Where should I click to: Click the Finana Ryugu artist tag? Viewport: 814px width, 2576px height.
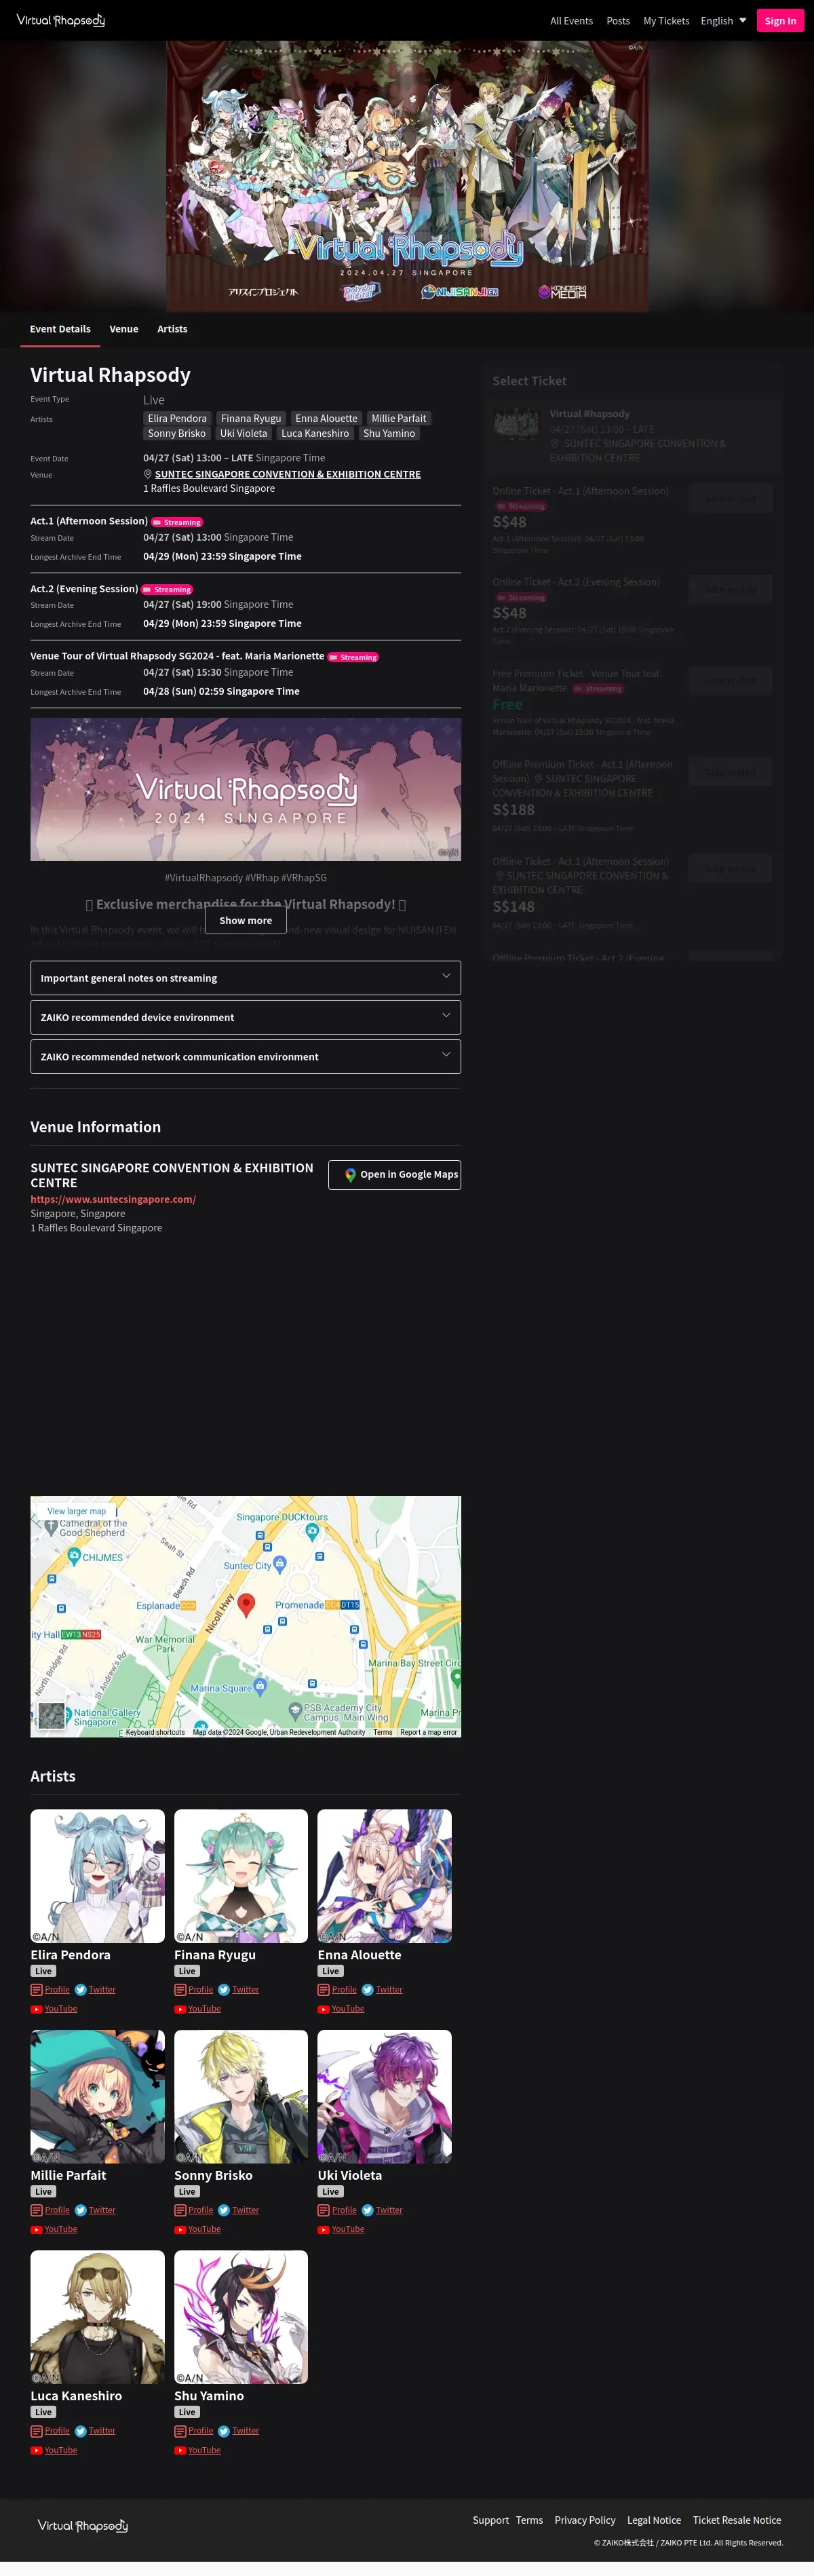coord(251,418)
